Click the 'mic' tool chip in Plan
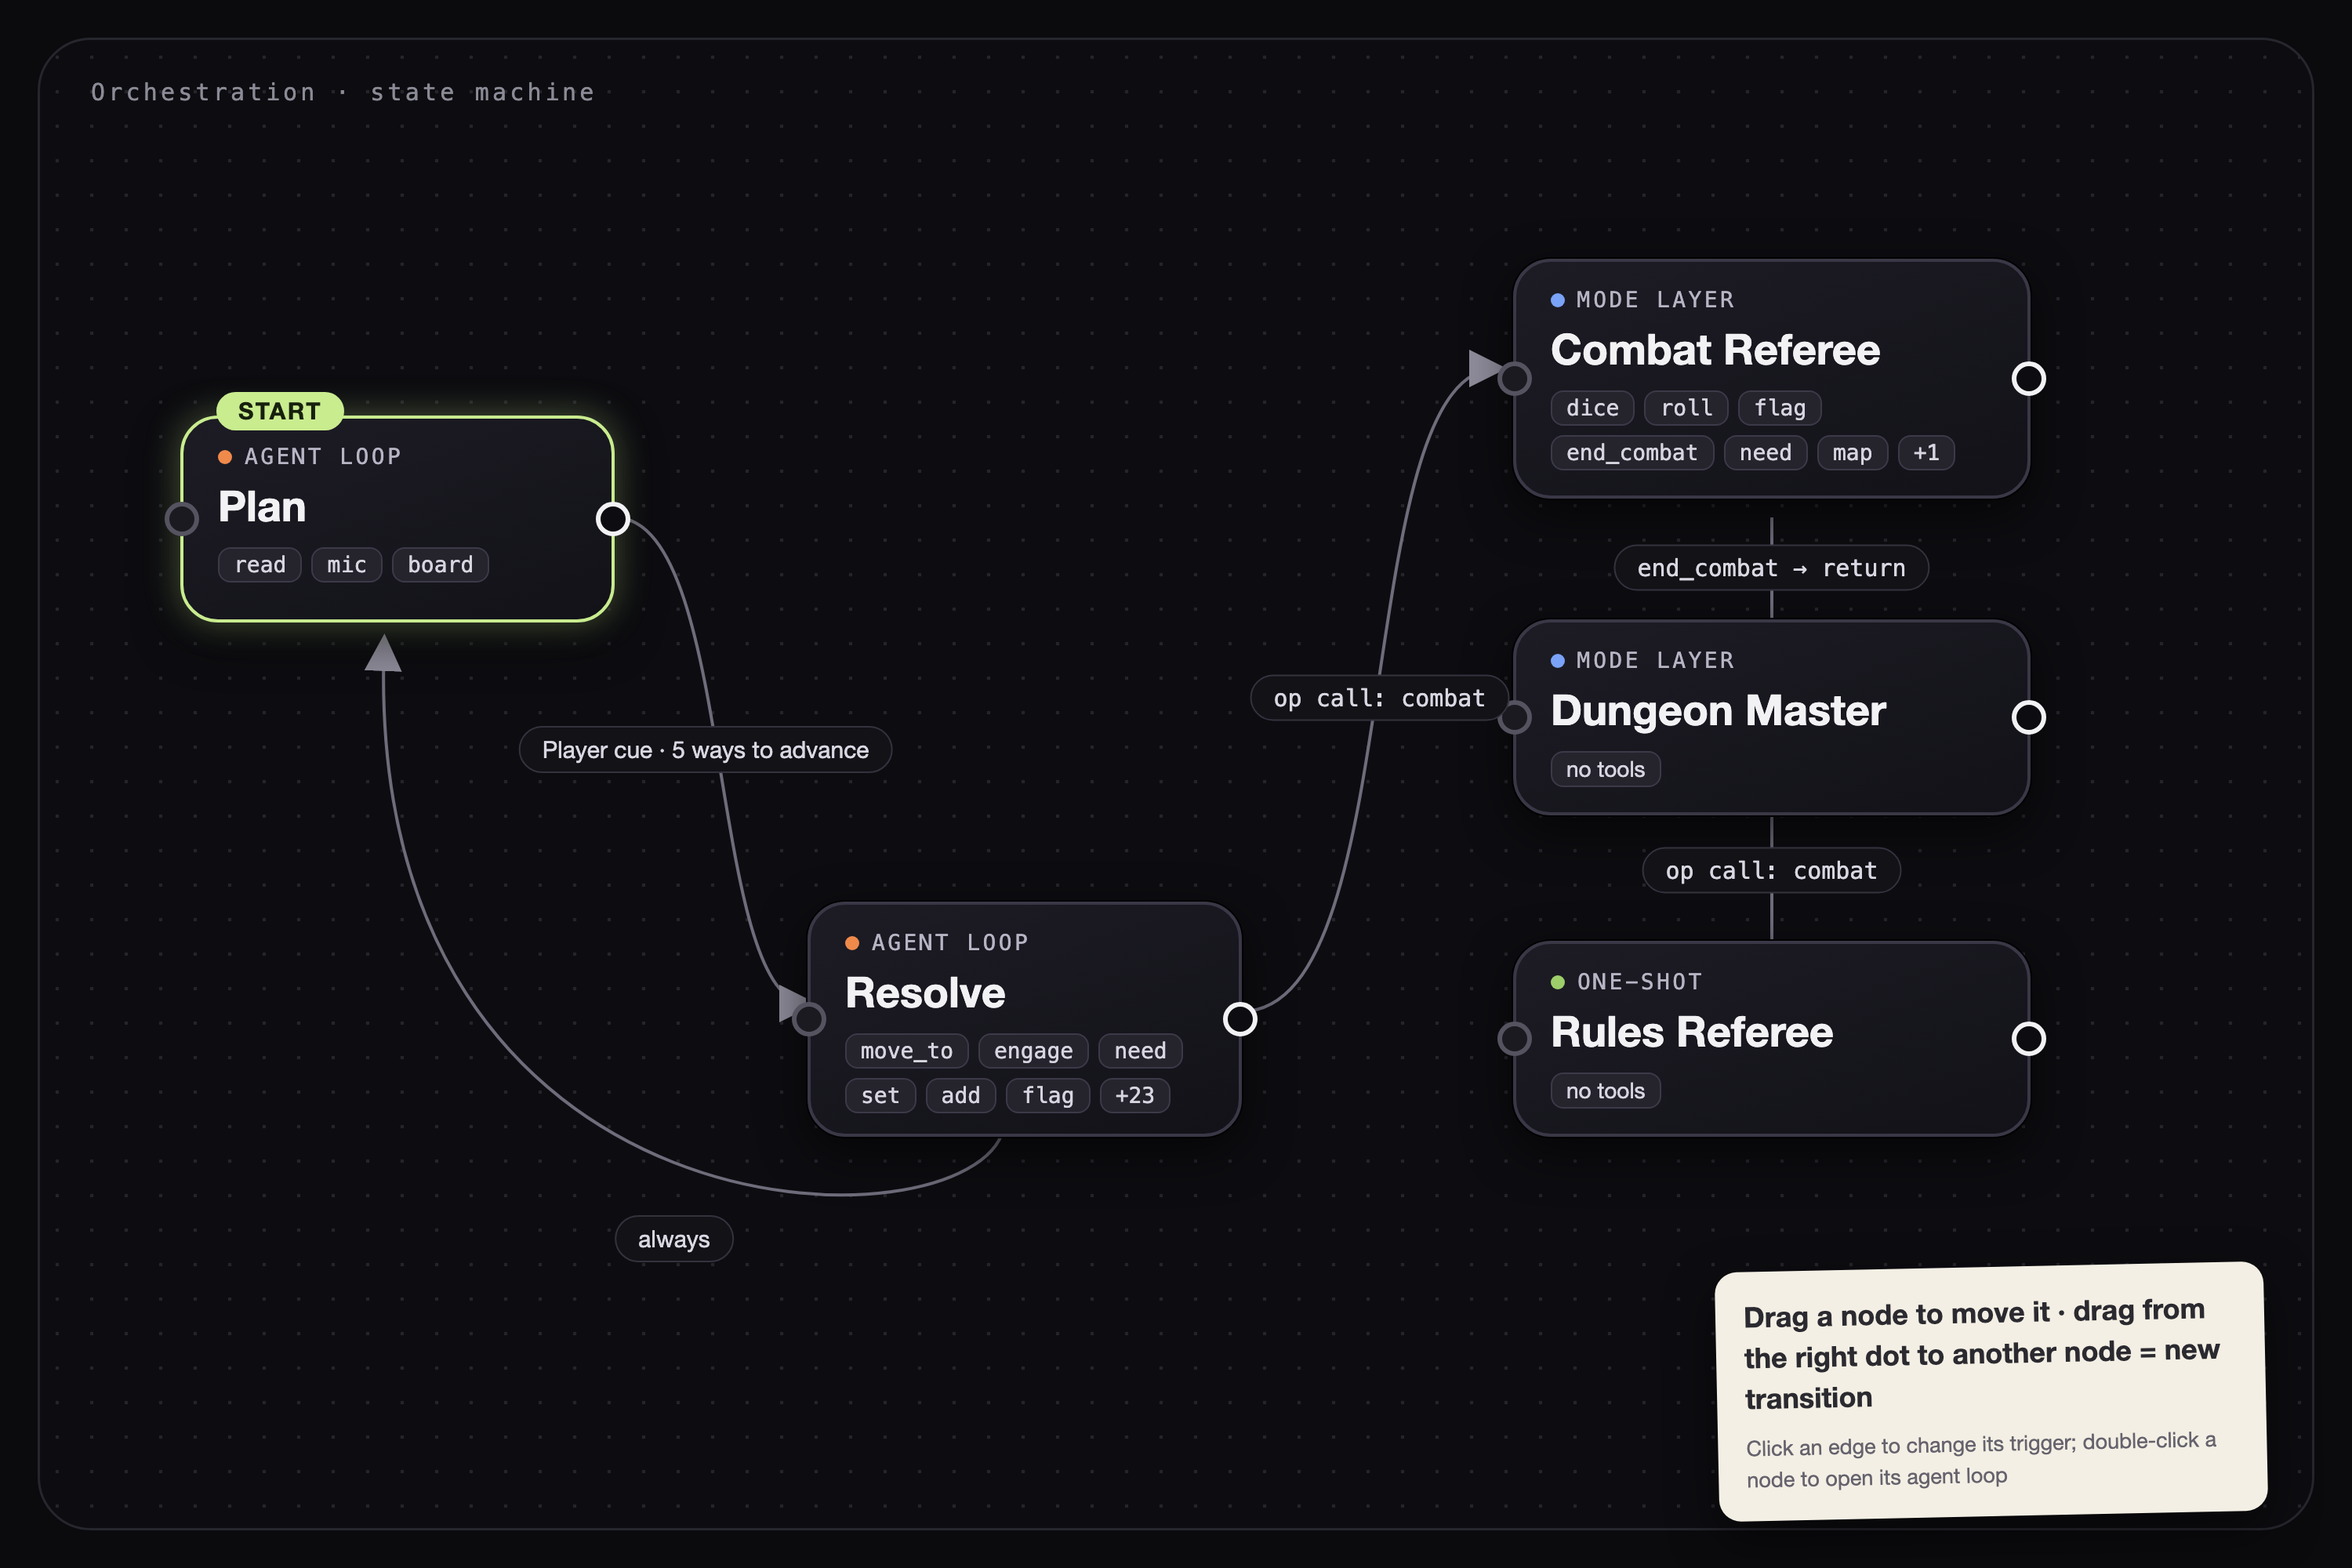 tap(347, 565)
